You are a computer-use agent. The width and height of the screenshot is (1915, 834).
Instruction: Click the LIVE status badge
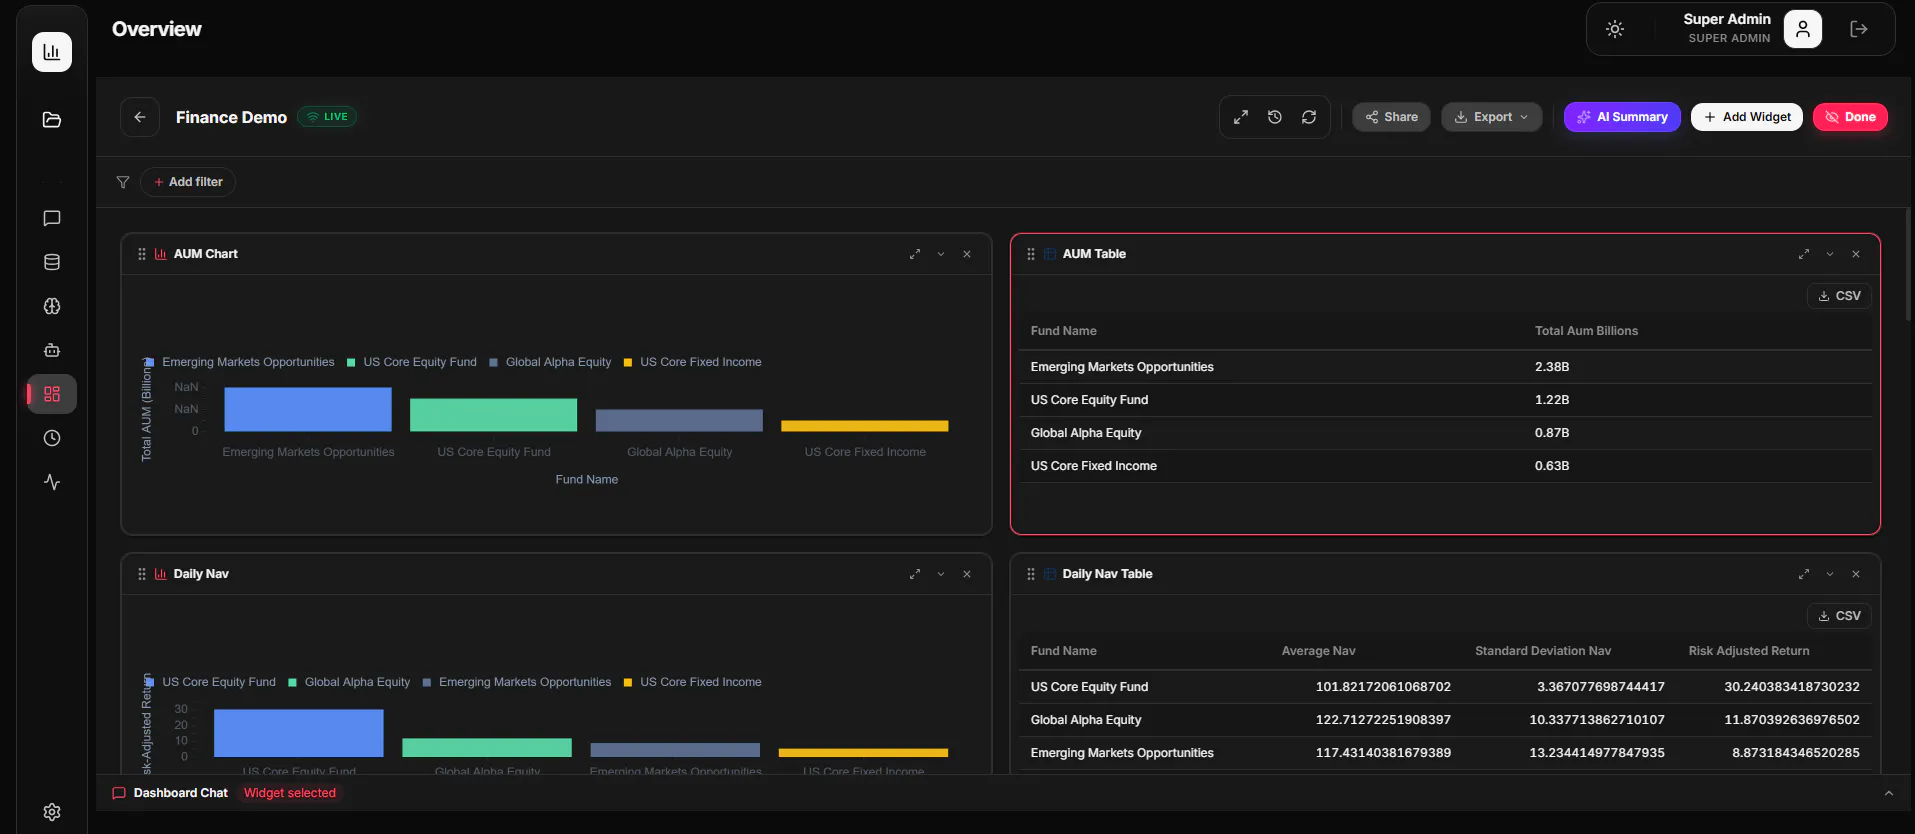point(327,117)
